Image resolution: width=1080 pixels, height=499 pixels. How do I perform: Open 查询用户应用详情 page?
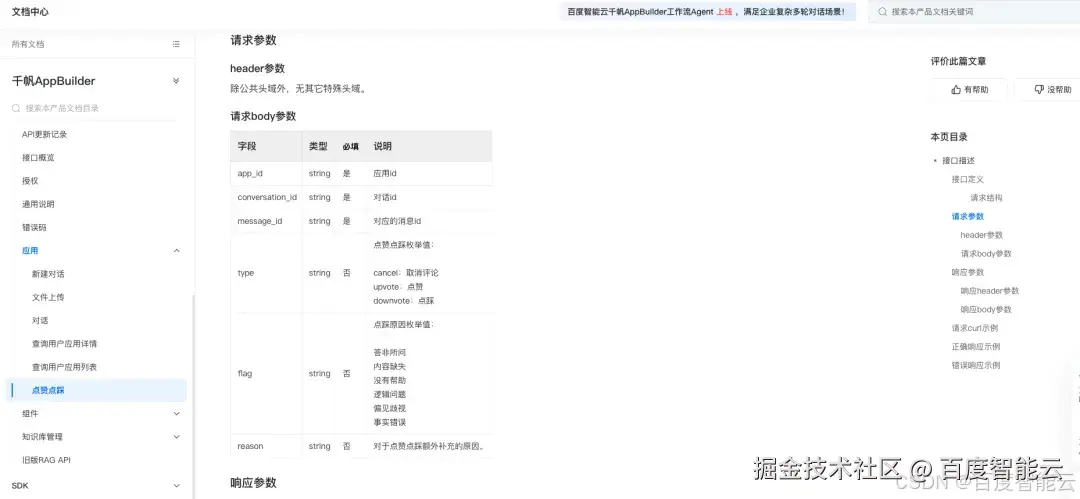64,344
